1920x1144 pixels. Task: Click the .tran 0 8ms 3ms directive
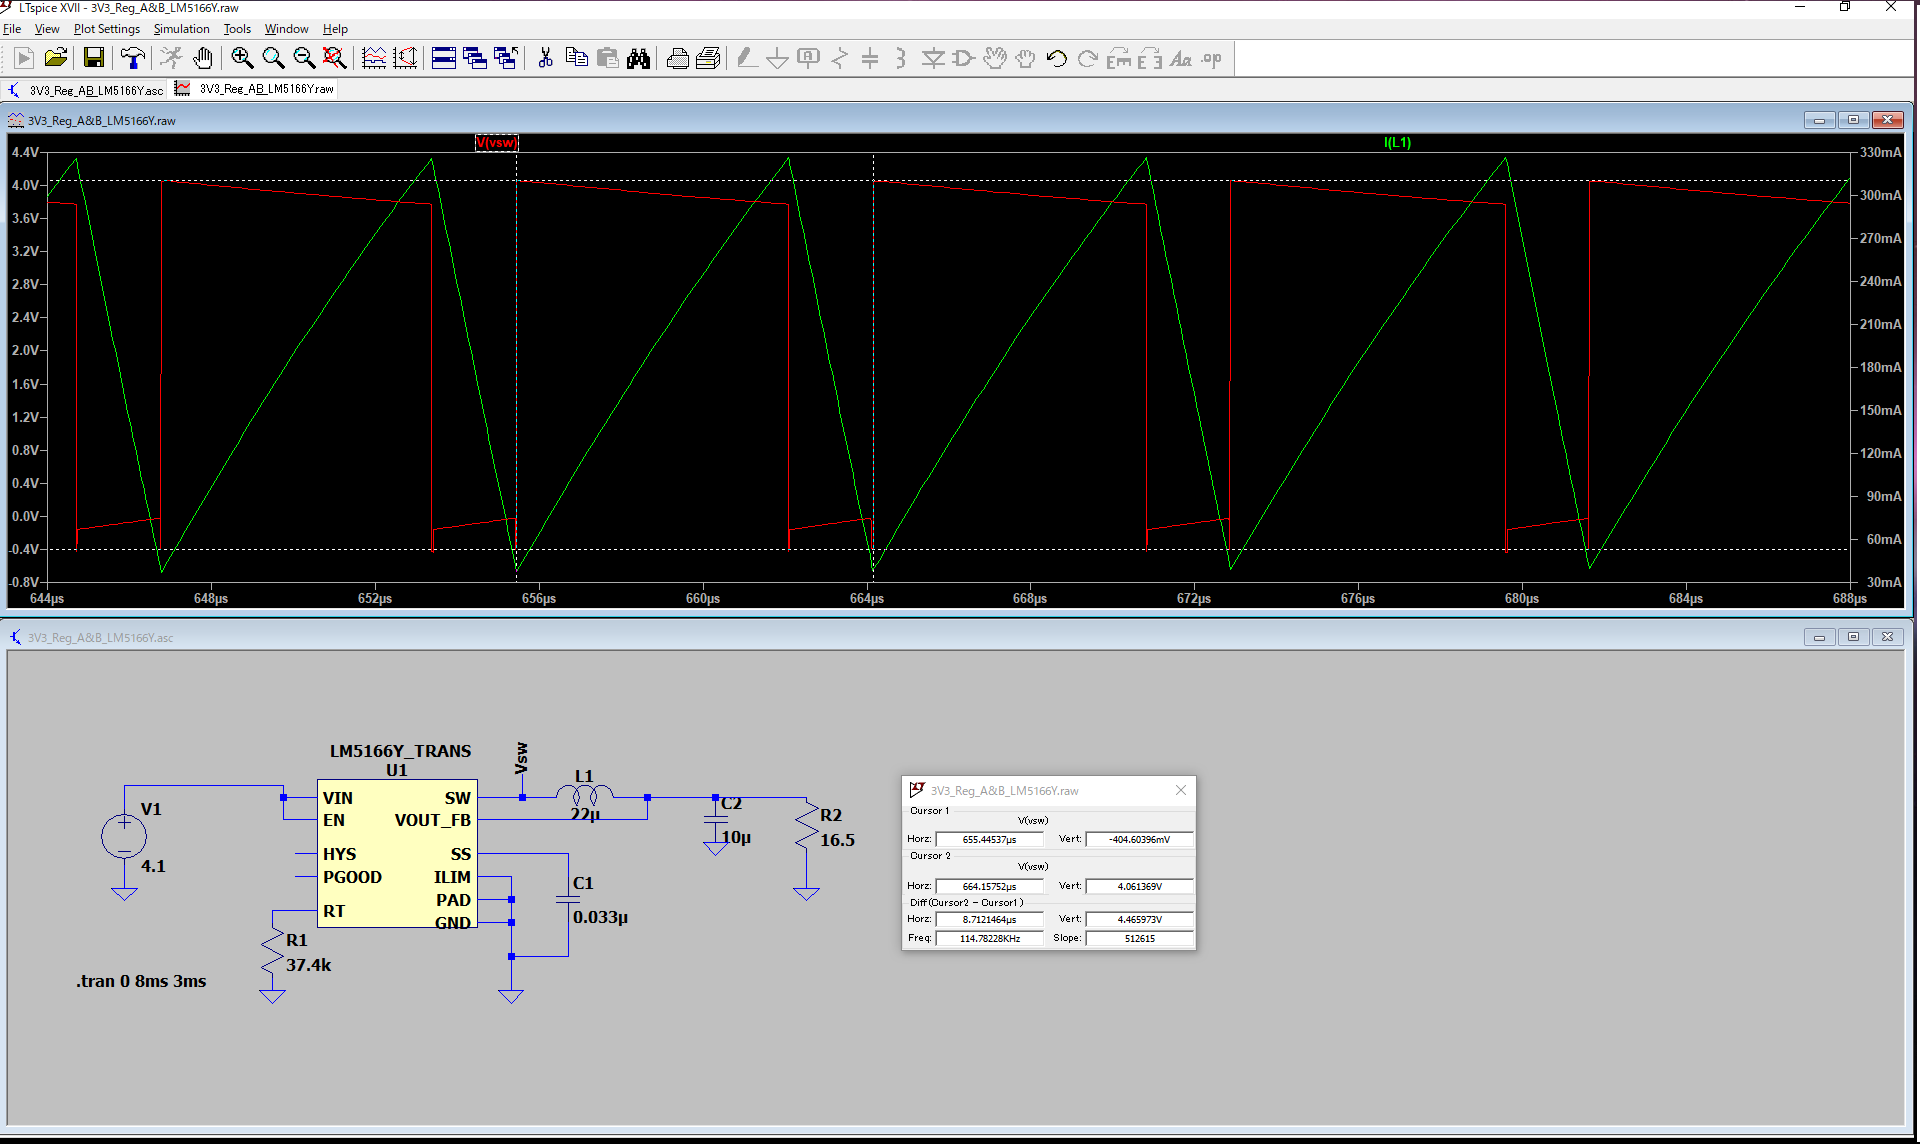(141, 981)
